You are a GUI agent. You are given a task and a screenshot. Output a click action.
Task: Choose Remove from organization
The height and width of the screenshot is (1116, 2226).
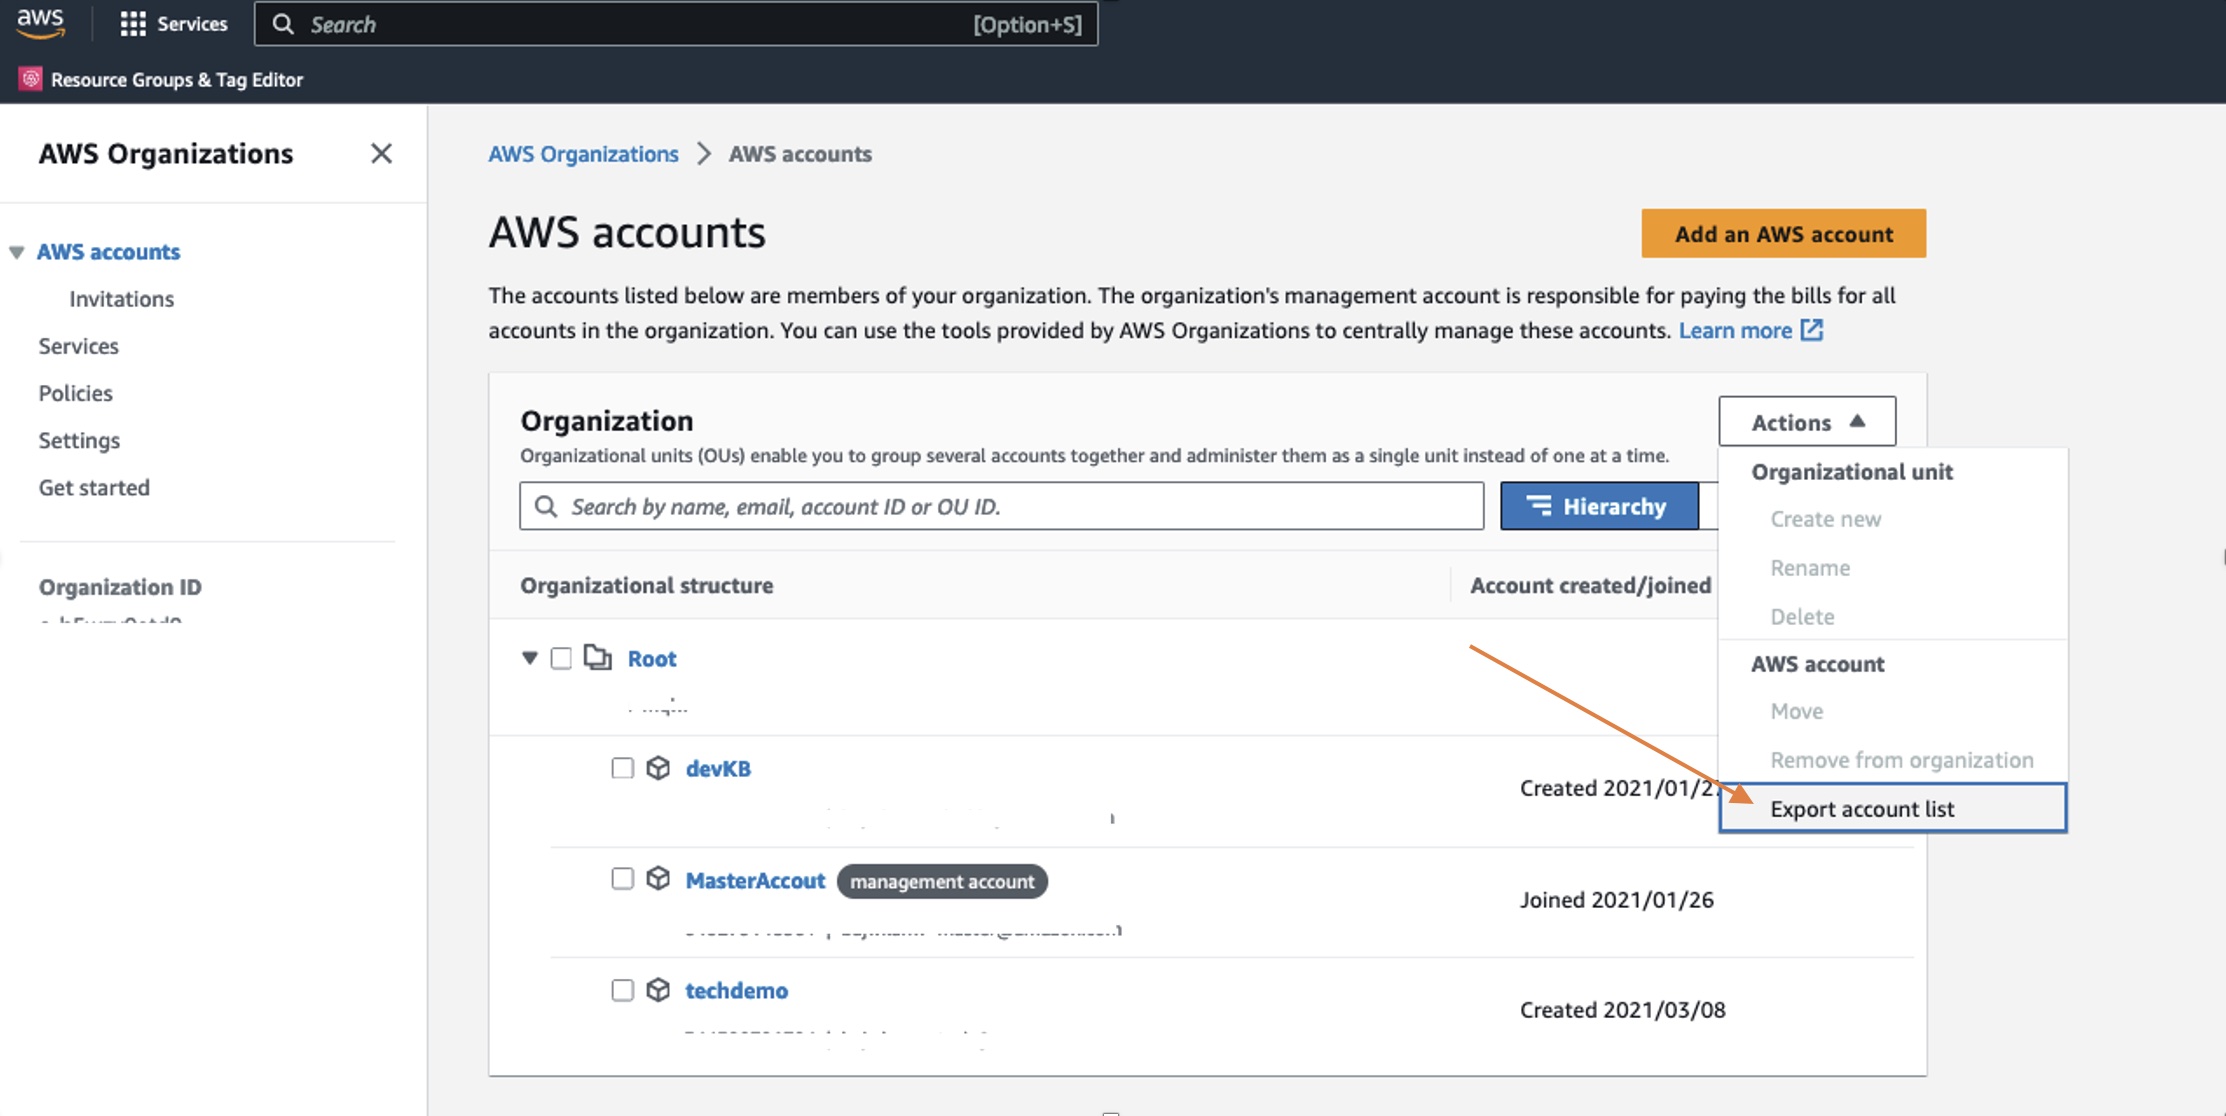(1901, 760)
